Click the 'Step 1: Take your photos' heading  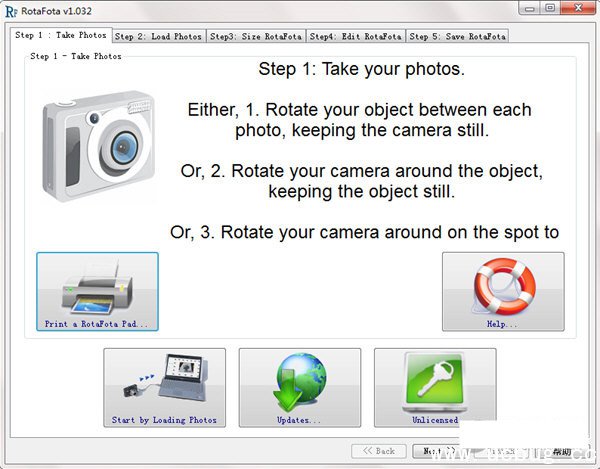point(361,70)
